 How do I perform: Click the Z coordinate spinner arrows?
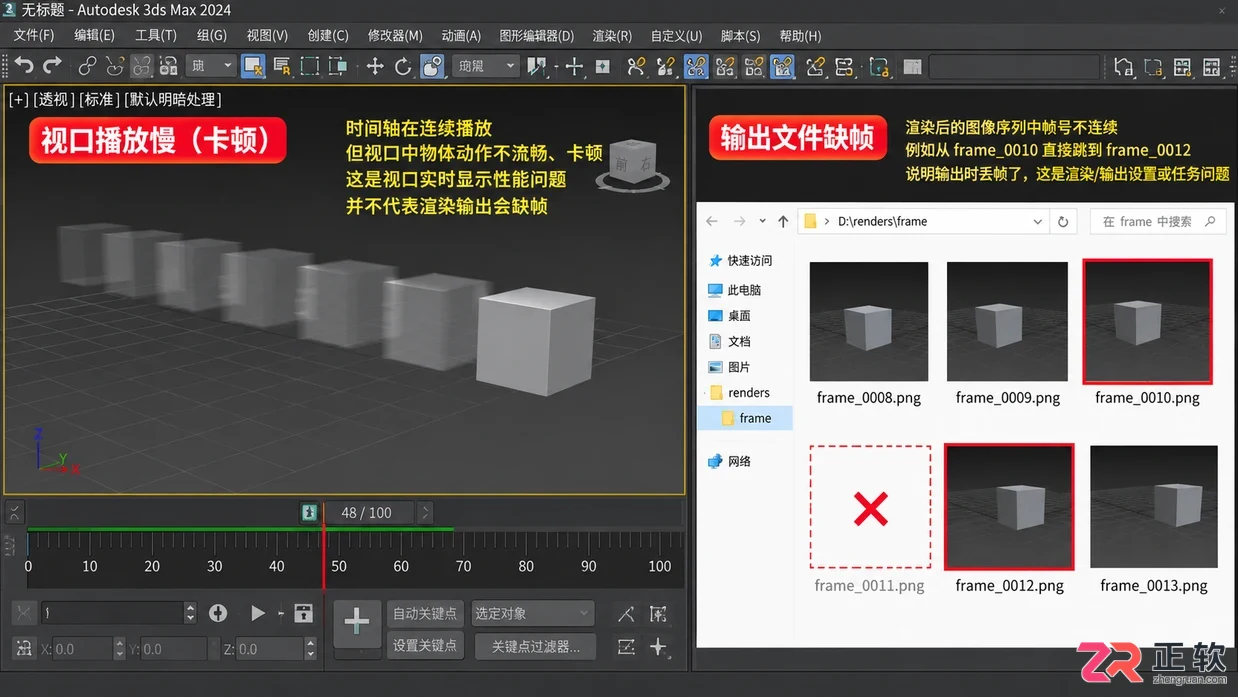pos(311,649)
